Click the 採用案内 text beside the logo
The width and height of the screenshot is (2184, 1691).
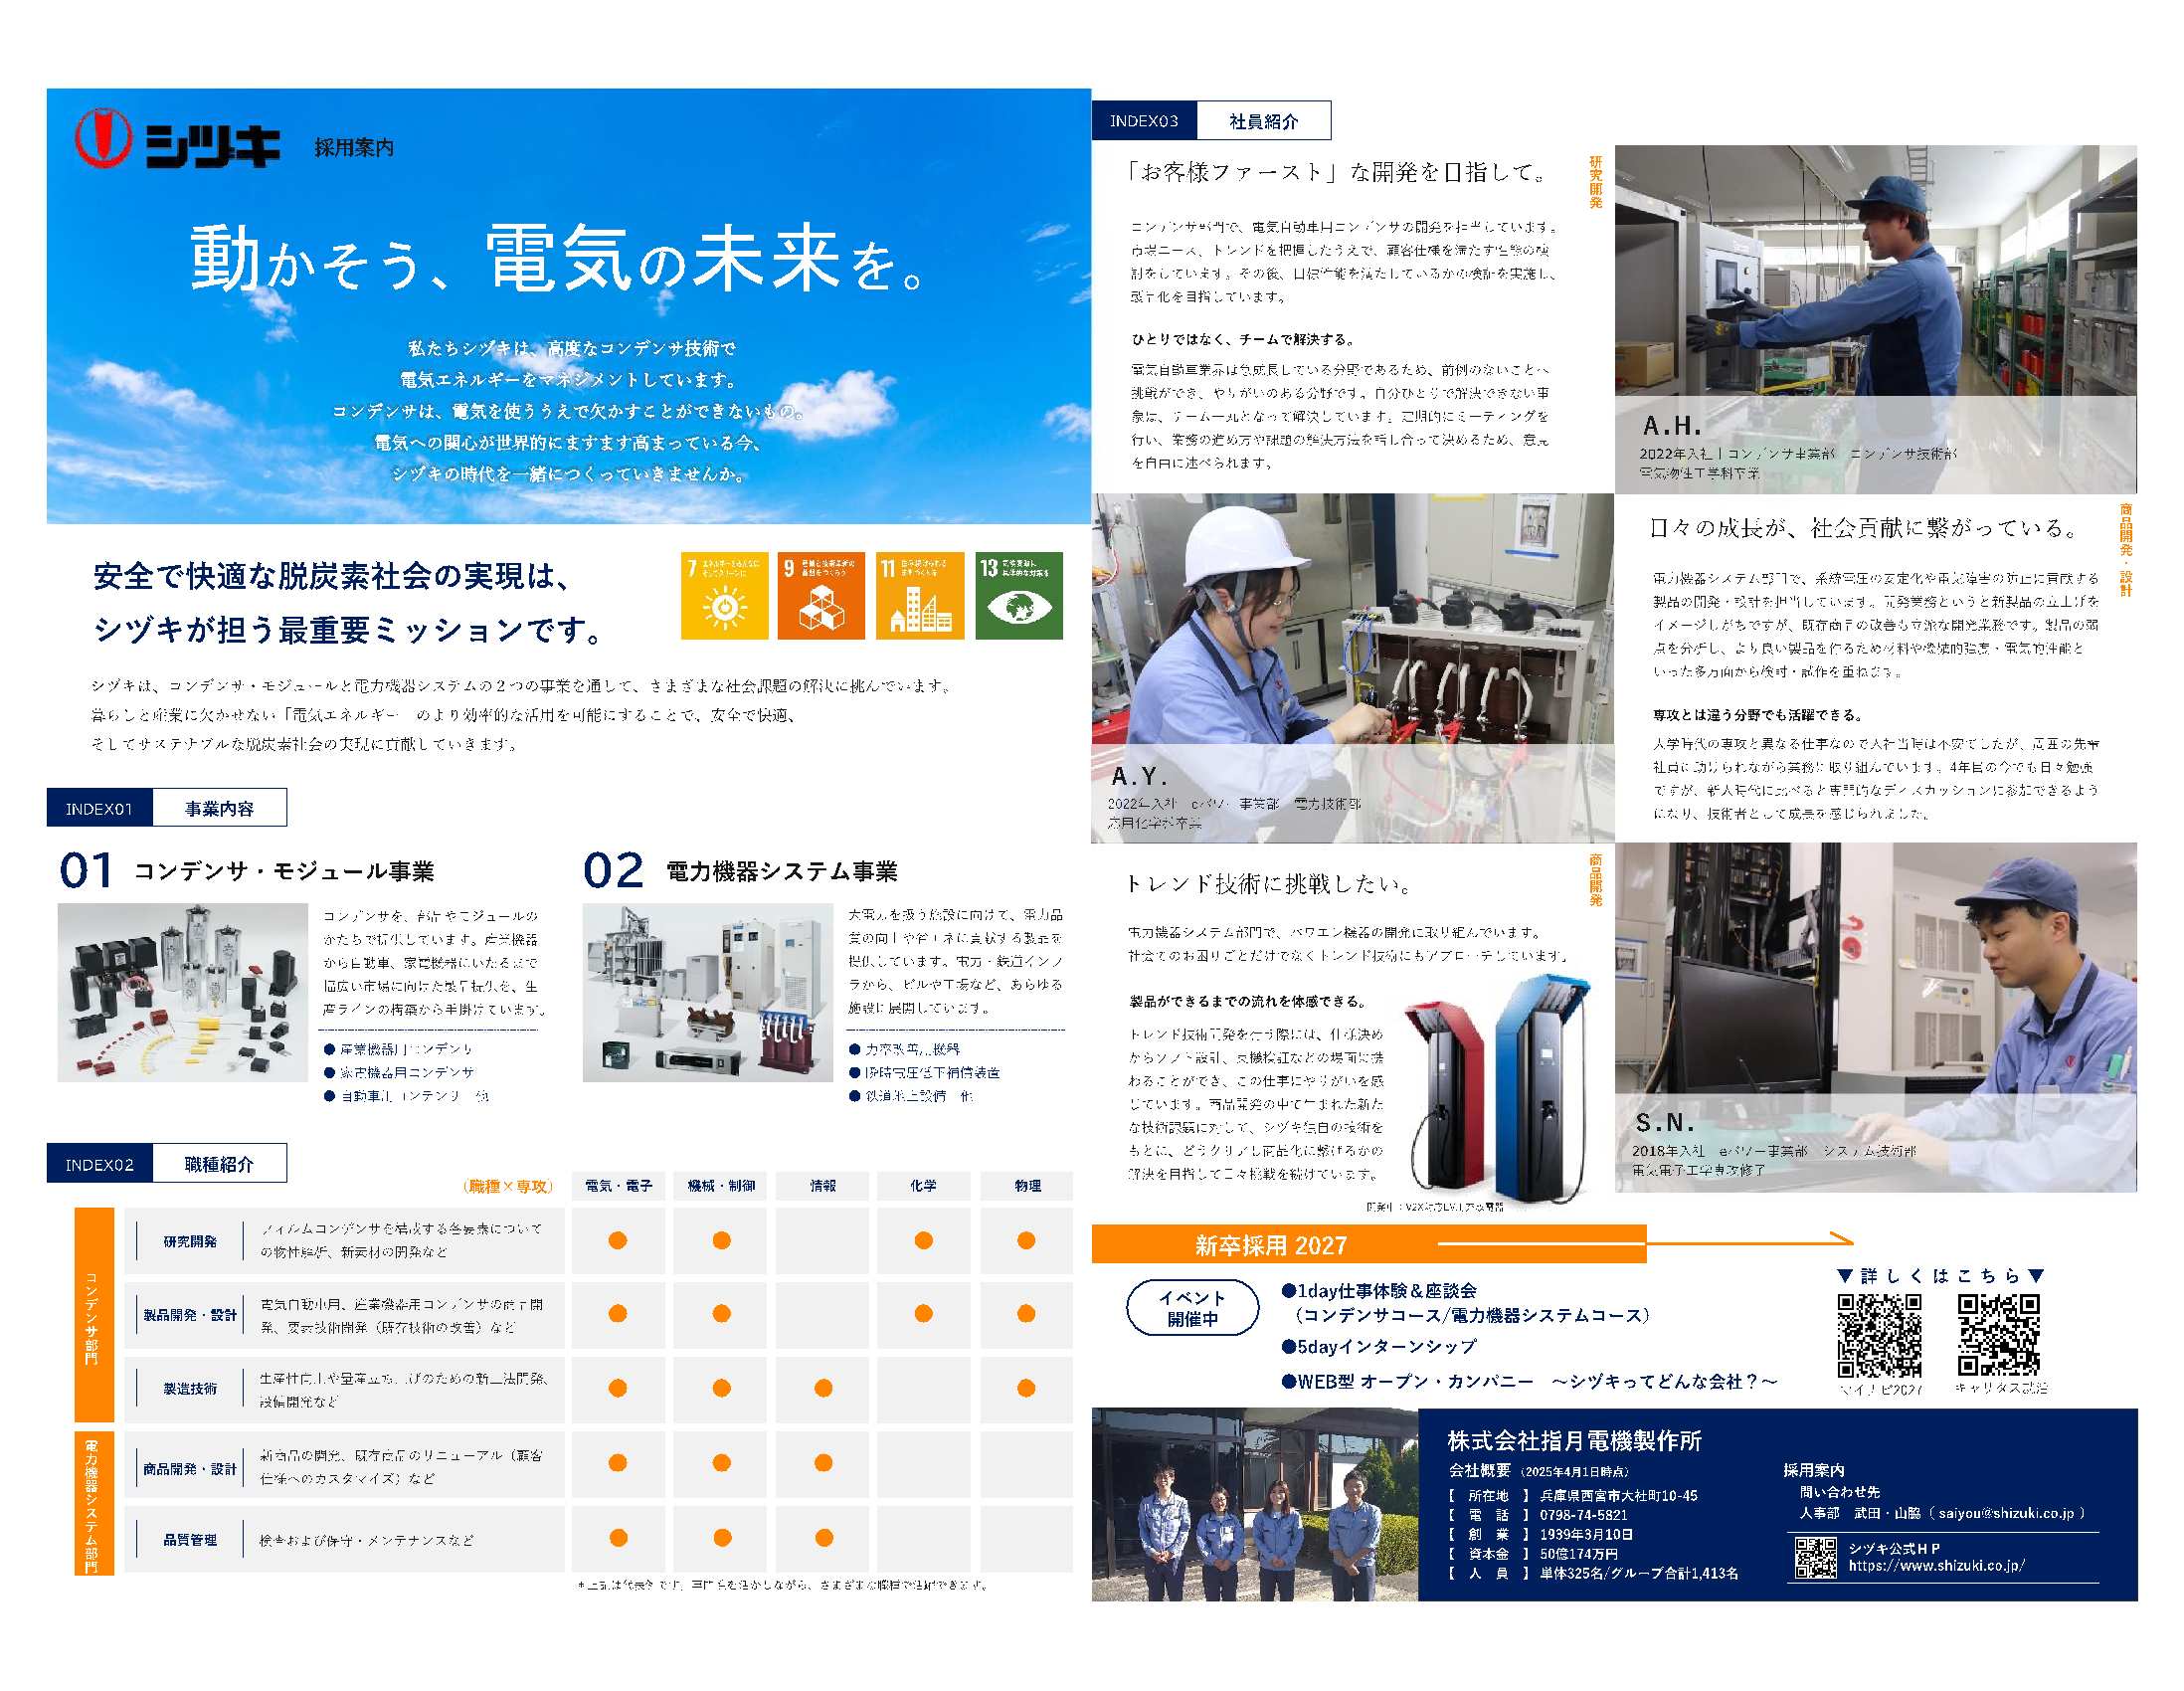354,148
